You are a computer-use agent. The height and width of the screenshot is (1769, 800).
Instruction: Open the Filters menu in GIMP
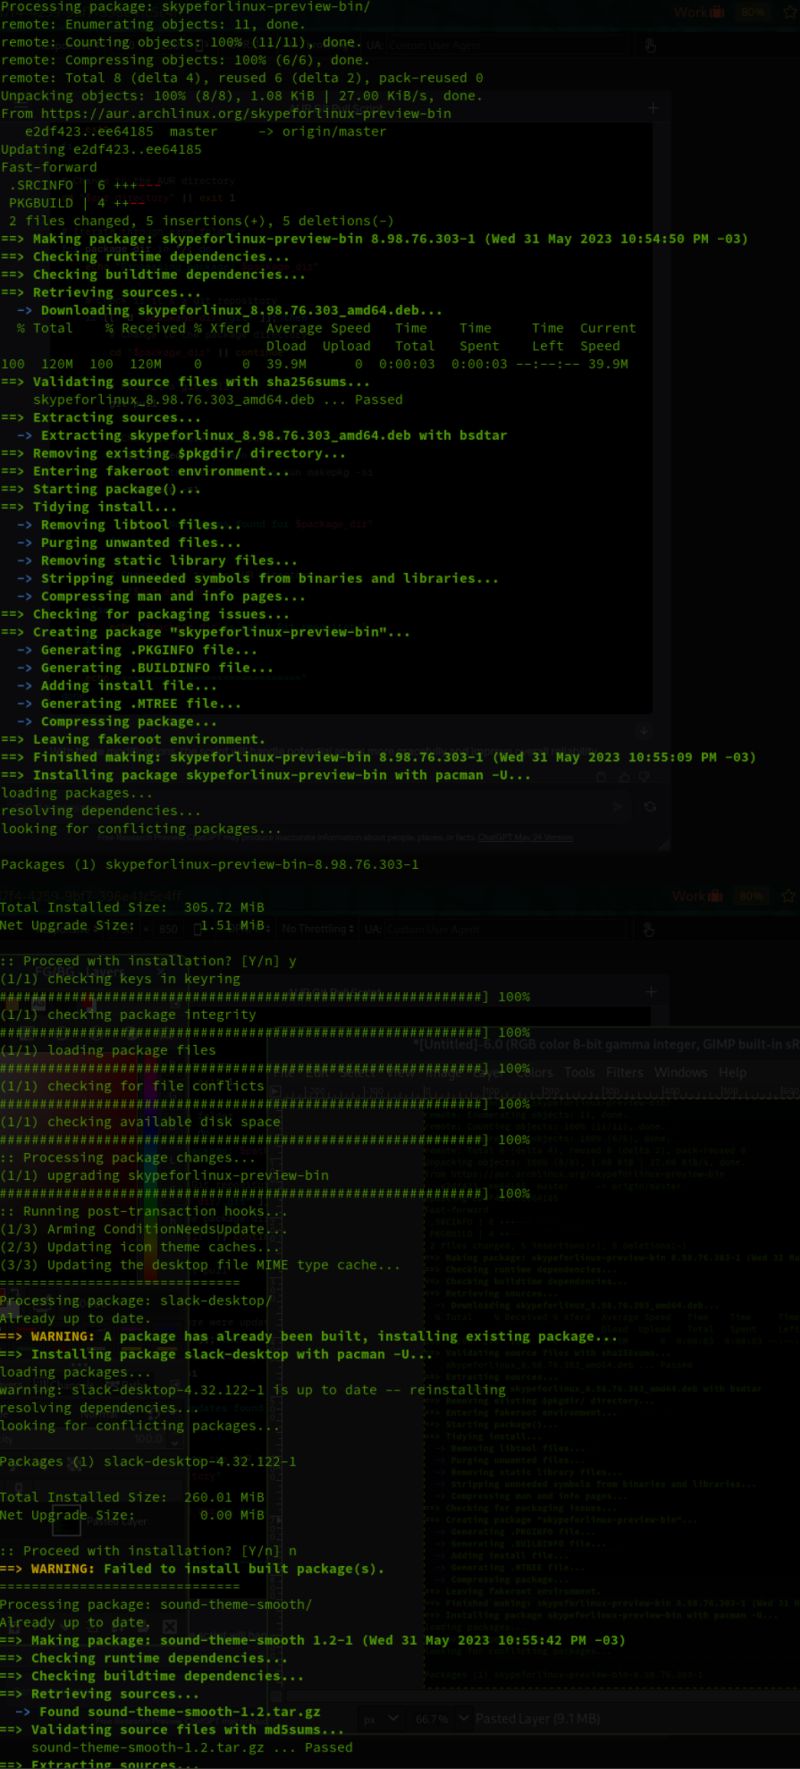tap(624, 1072)
